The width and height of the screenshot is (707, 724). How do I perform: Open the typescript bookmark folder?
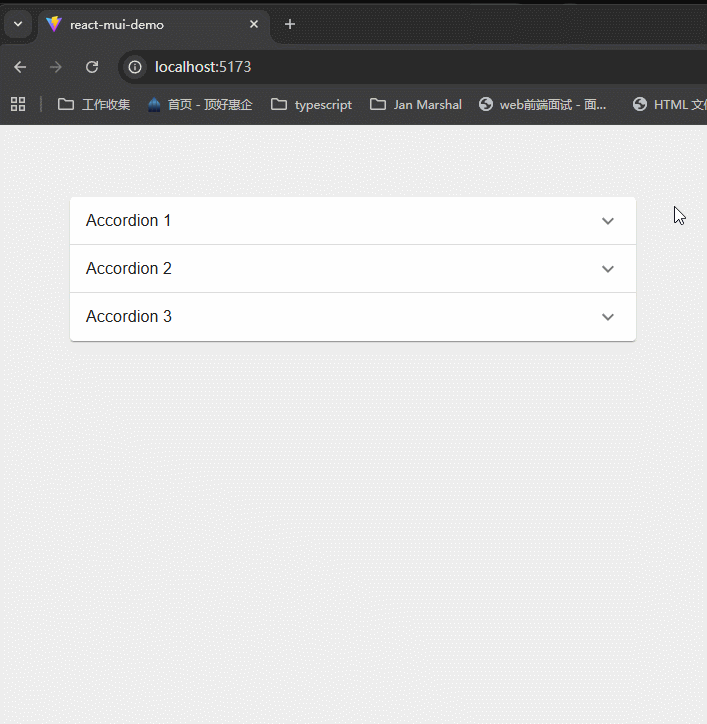311,104
